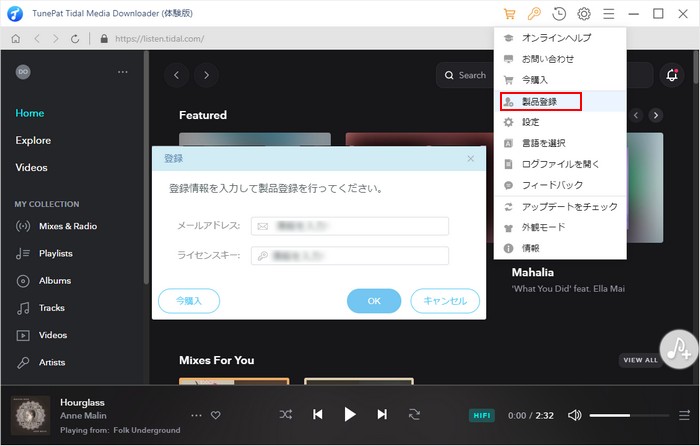Viewport: 700px width, 446px height.
Task: Click the HIFI quality badge
Action: point(482,416)
